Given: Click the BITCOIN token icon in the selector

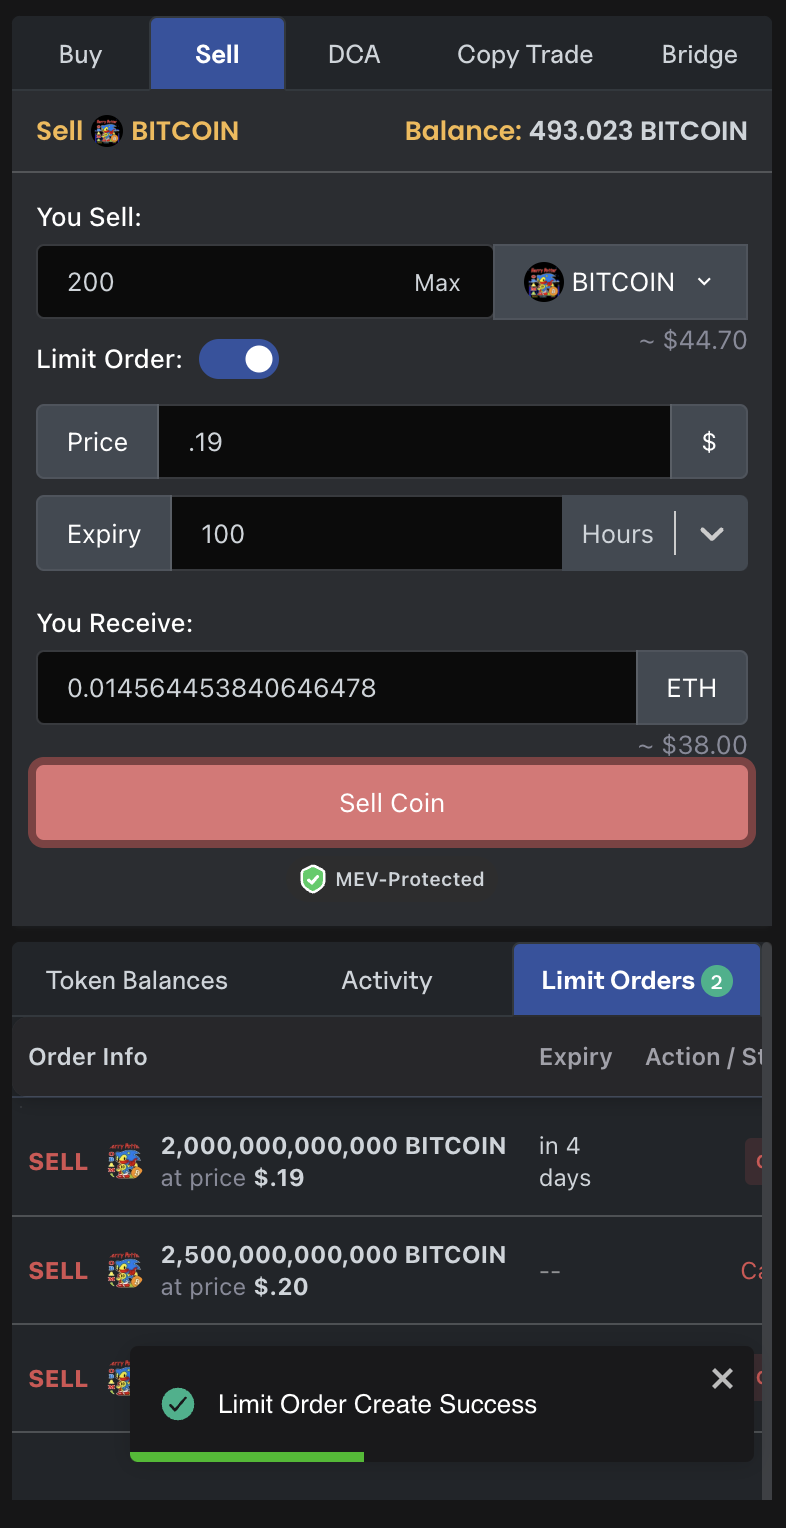Looking at the screenshot, I should pyautogui.click(x=543, y=282).
